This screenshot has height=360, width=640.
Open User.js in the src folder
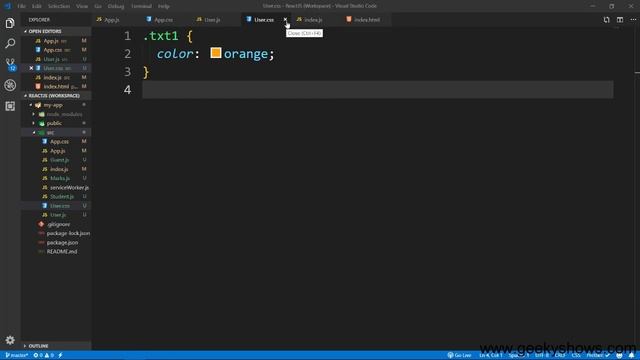pyautogui.click(x=58, y=215)
